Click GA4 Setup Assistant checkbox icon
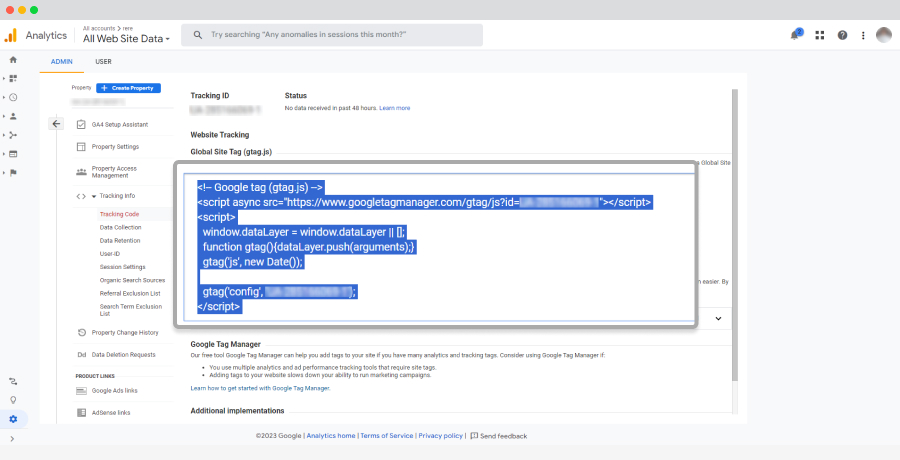Screen dimensions: 900x460 pos(81,124)
